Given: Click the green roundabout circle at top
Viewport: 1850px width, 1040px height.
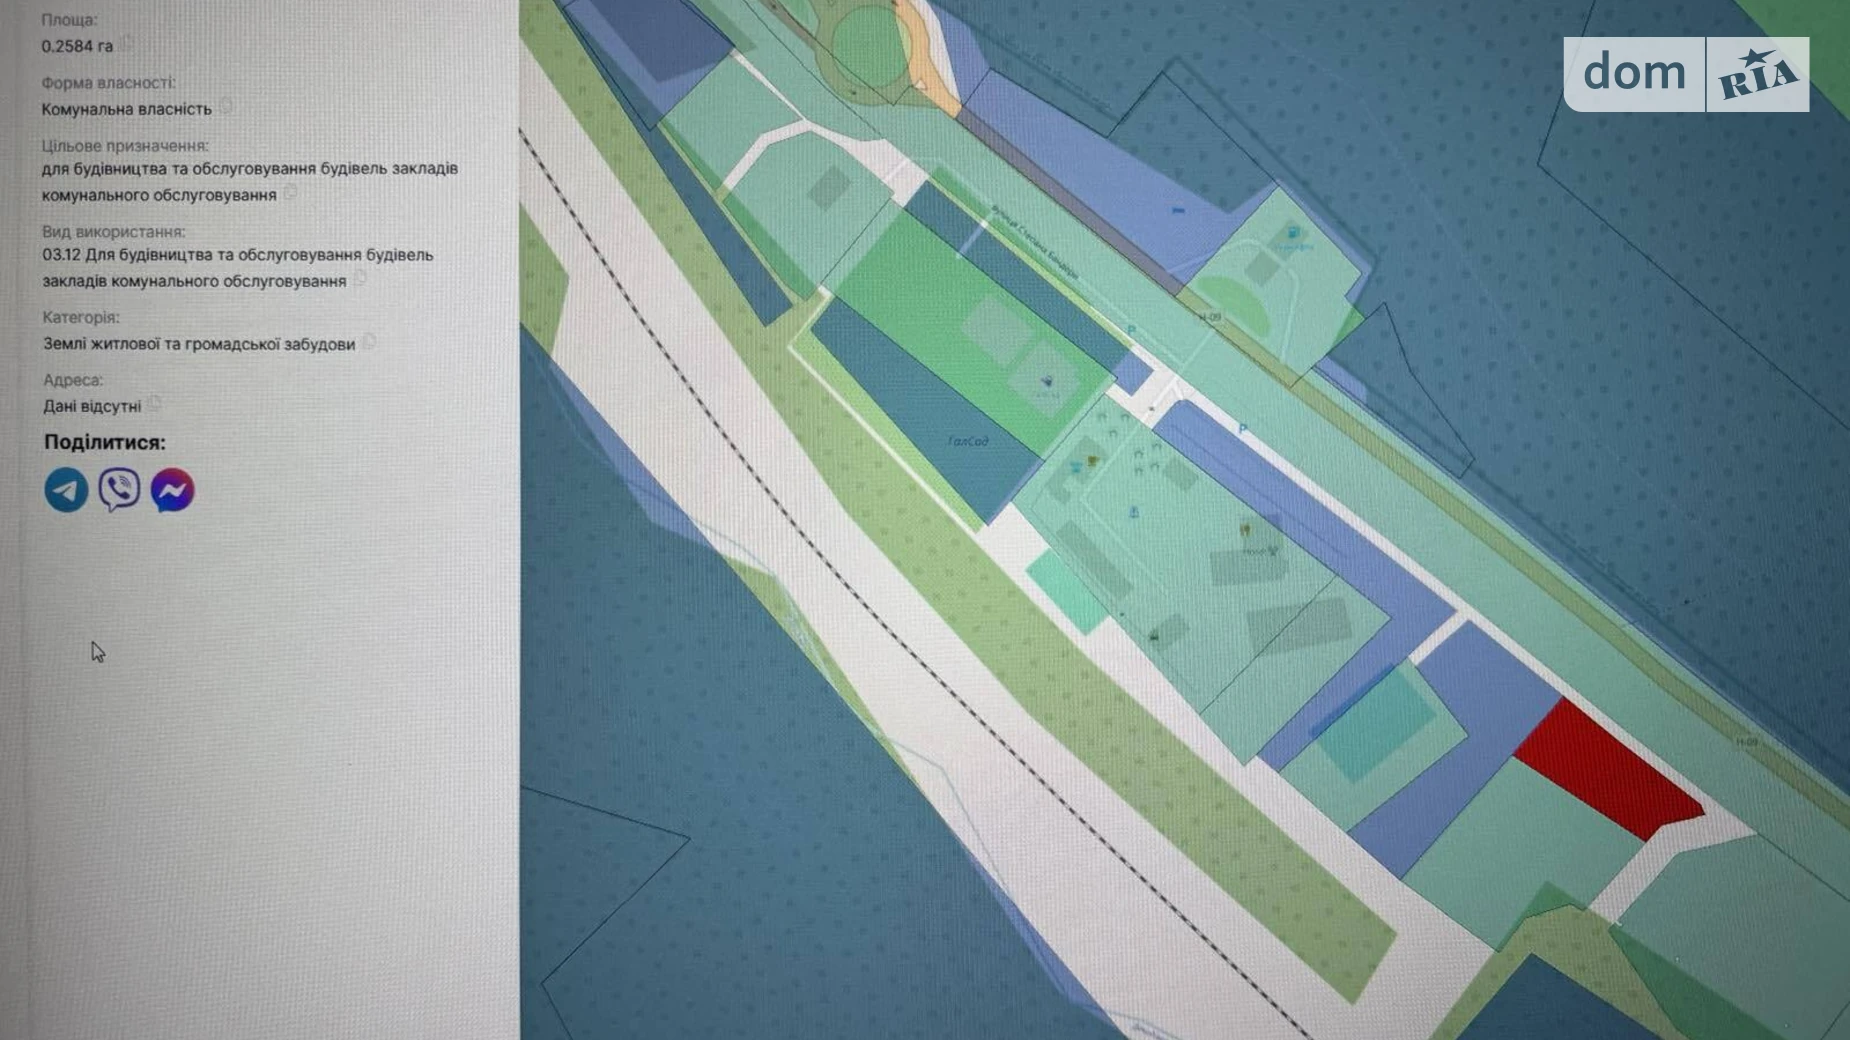Looking at the screenshot, I should (x=866, y=45).
